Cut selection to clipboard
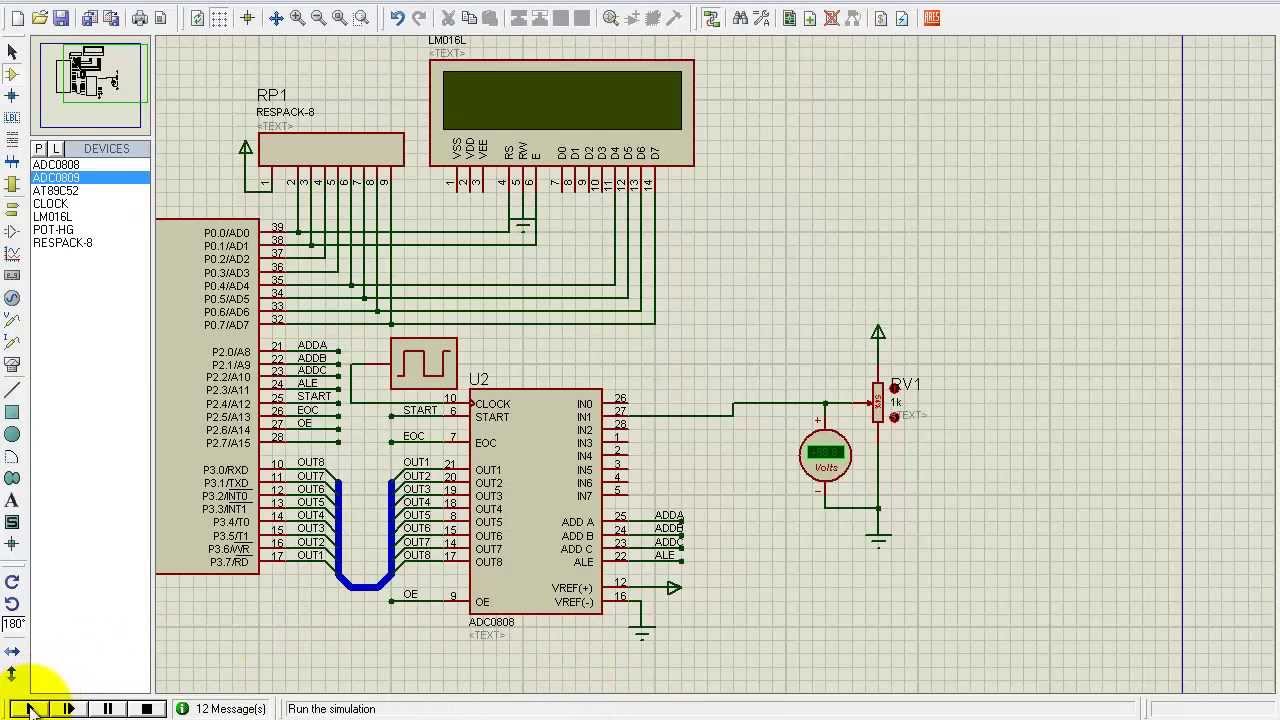The width and height of the screenshot is (1280, 720). [448, 18]
